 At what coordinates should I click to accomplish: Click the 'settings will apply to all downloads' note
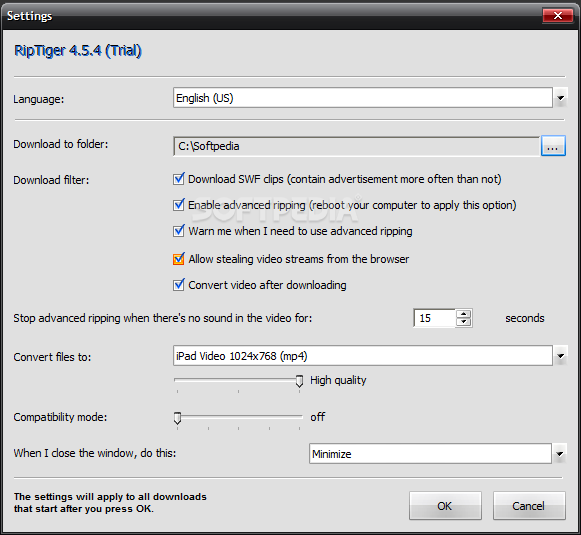(110, 502)
